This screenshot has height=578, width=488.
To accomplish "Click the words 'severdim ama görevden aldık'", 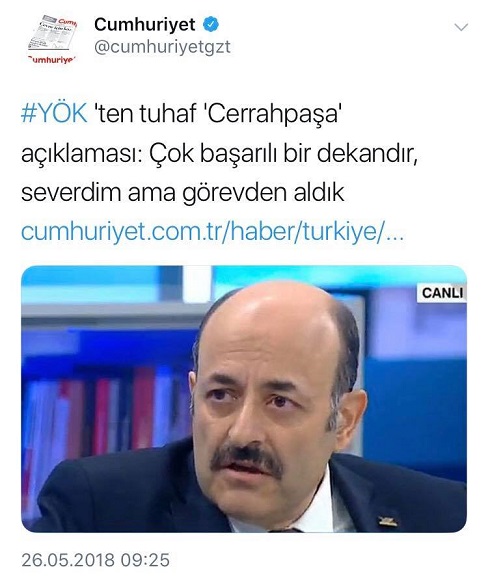I will (182, 192).
